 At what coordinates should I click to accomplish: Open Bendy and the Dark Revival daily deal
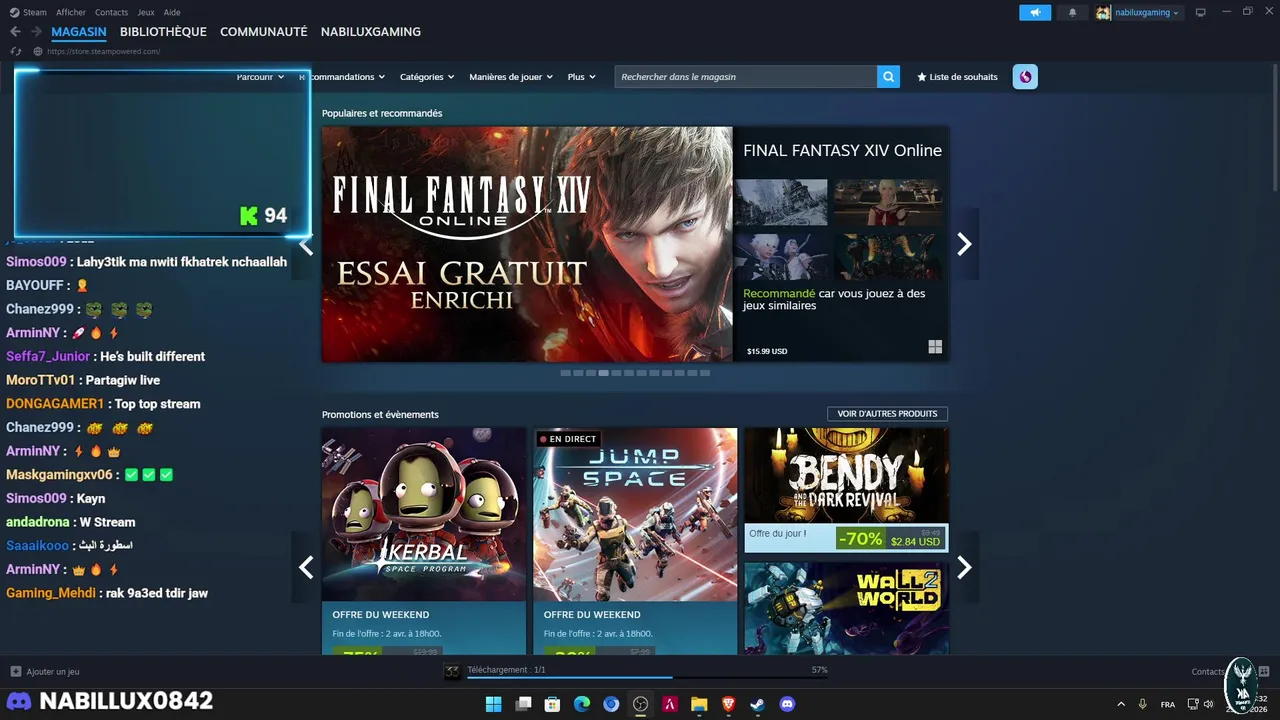pos(846,490)
